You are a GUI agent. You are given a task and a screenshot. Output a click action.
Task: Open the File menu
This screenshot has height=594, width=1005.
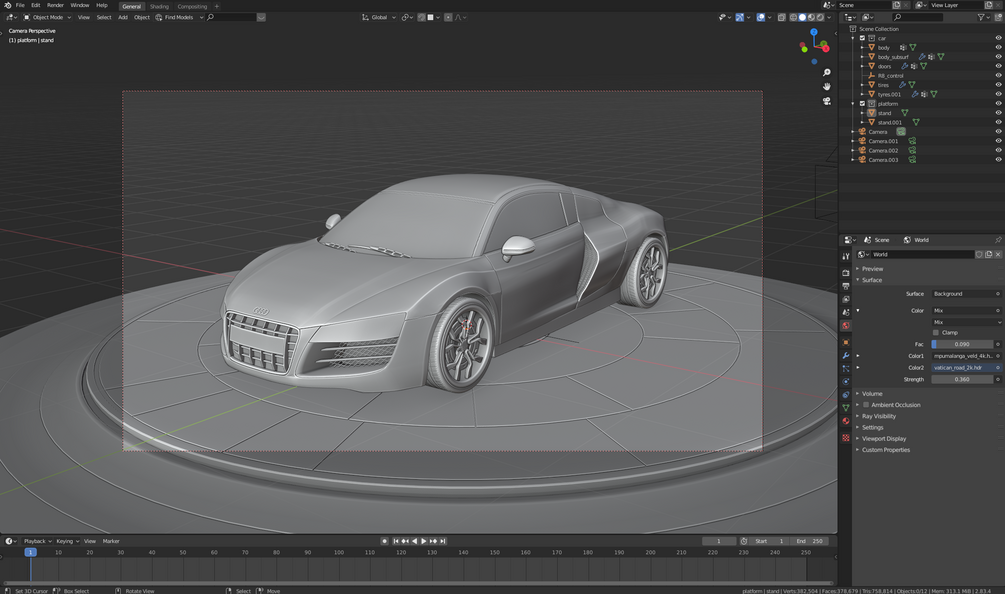tap(20, 5)
